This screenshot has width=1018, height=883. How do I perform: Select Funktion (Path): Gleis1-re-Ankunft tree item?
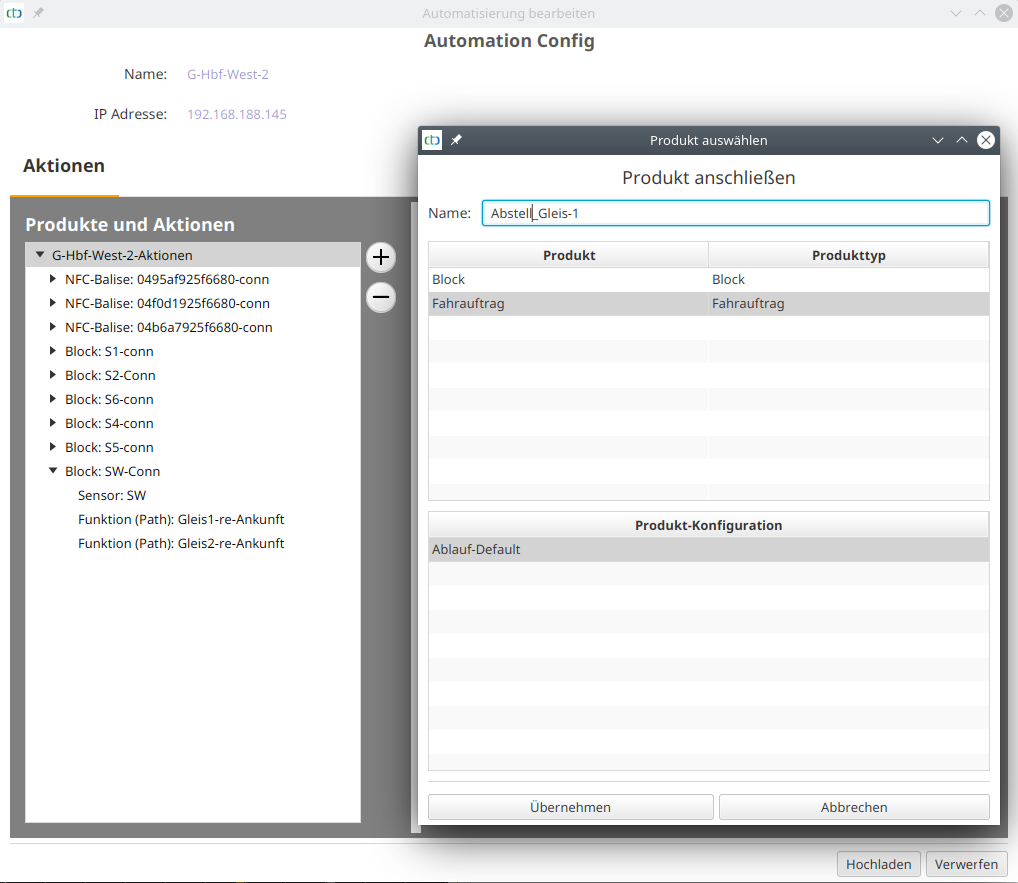click(181, 519)
